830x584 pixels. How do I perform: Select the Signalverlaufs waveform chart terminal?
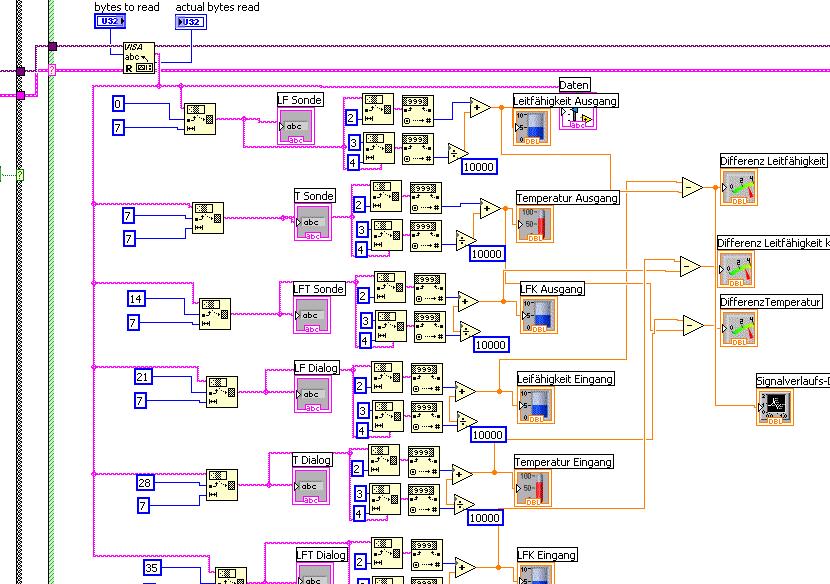775,408
